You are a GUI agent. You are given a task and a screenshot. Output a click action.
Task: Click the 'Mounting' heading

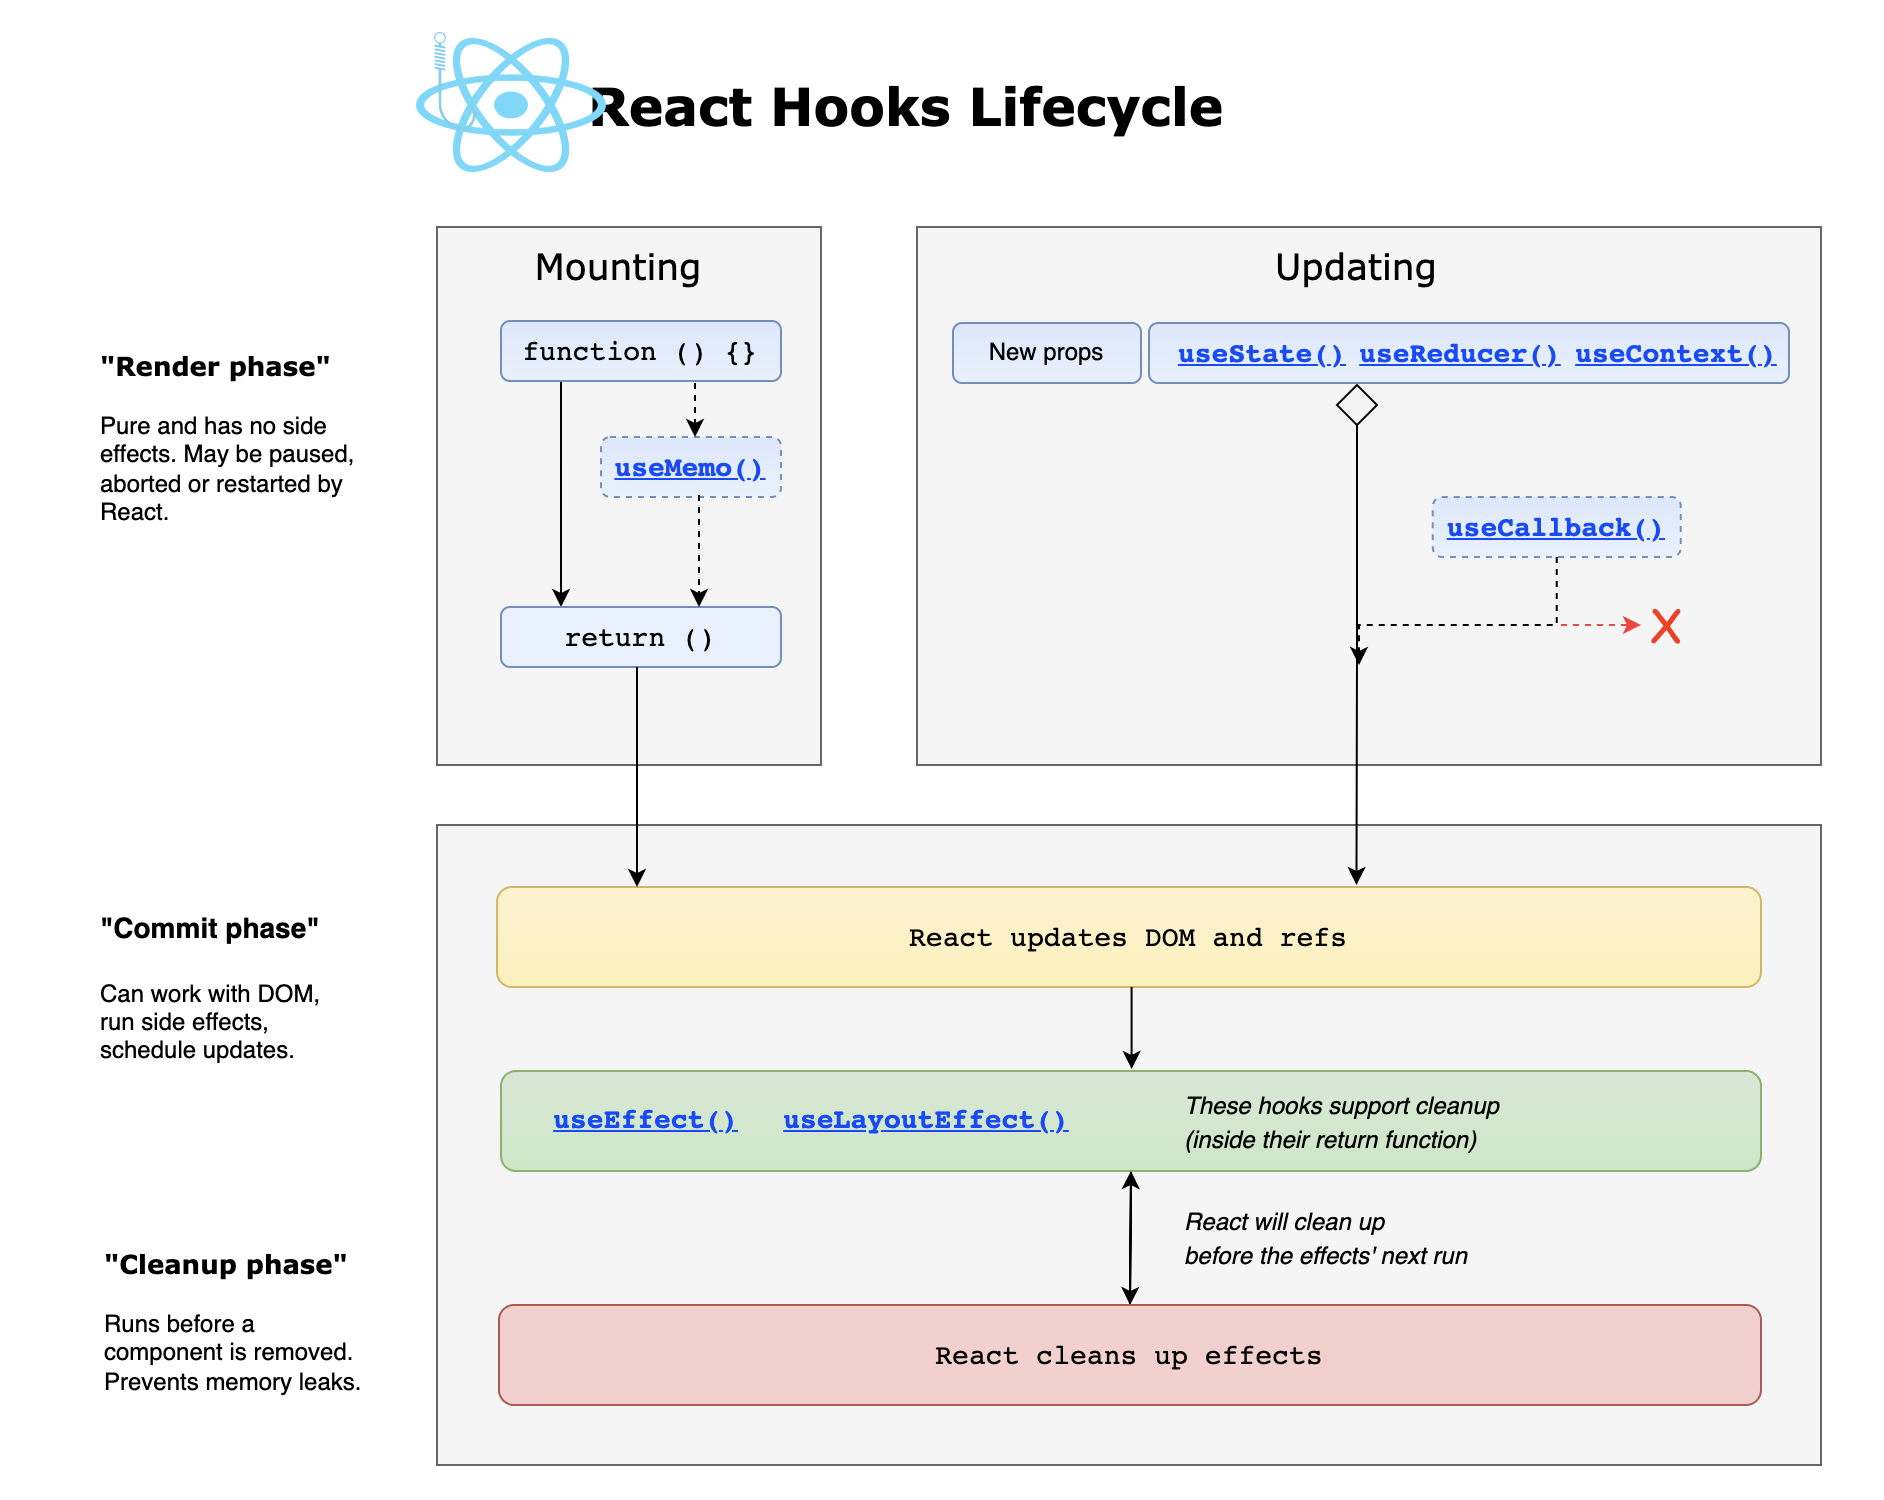[618, 268]
